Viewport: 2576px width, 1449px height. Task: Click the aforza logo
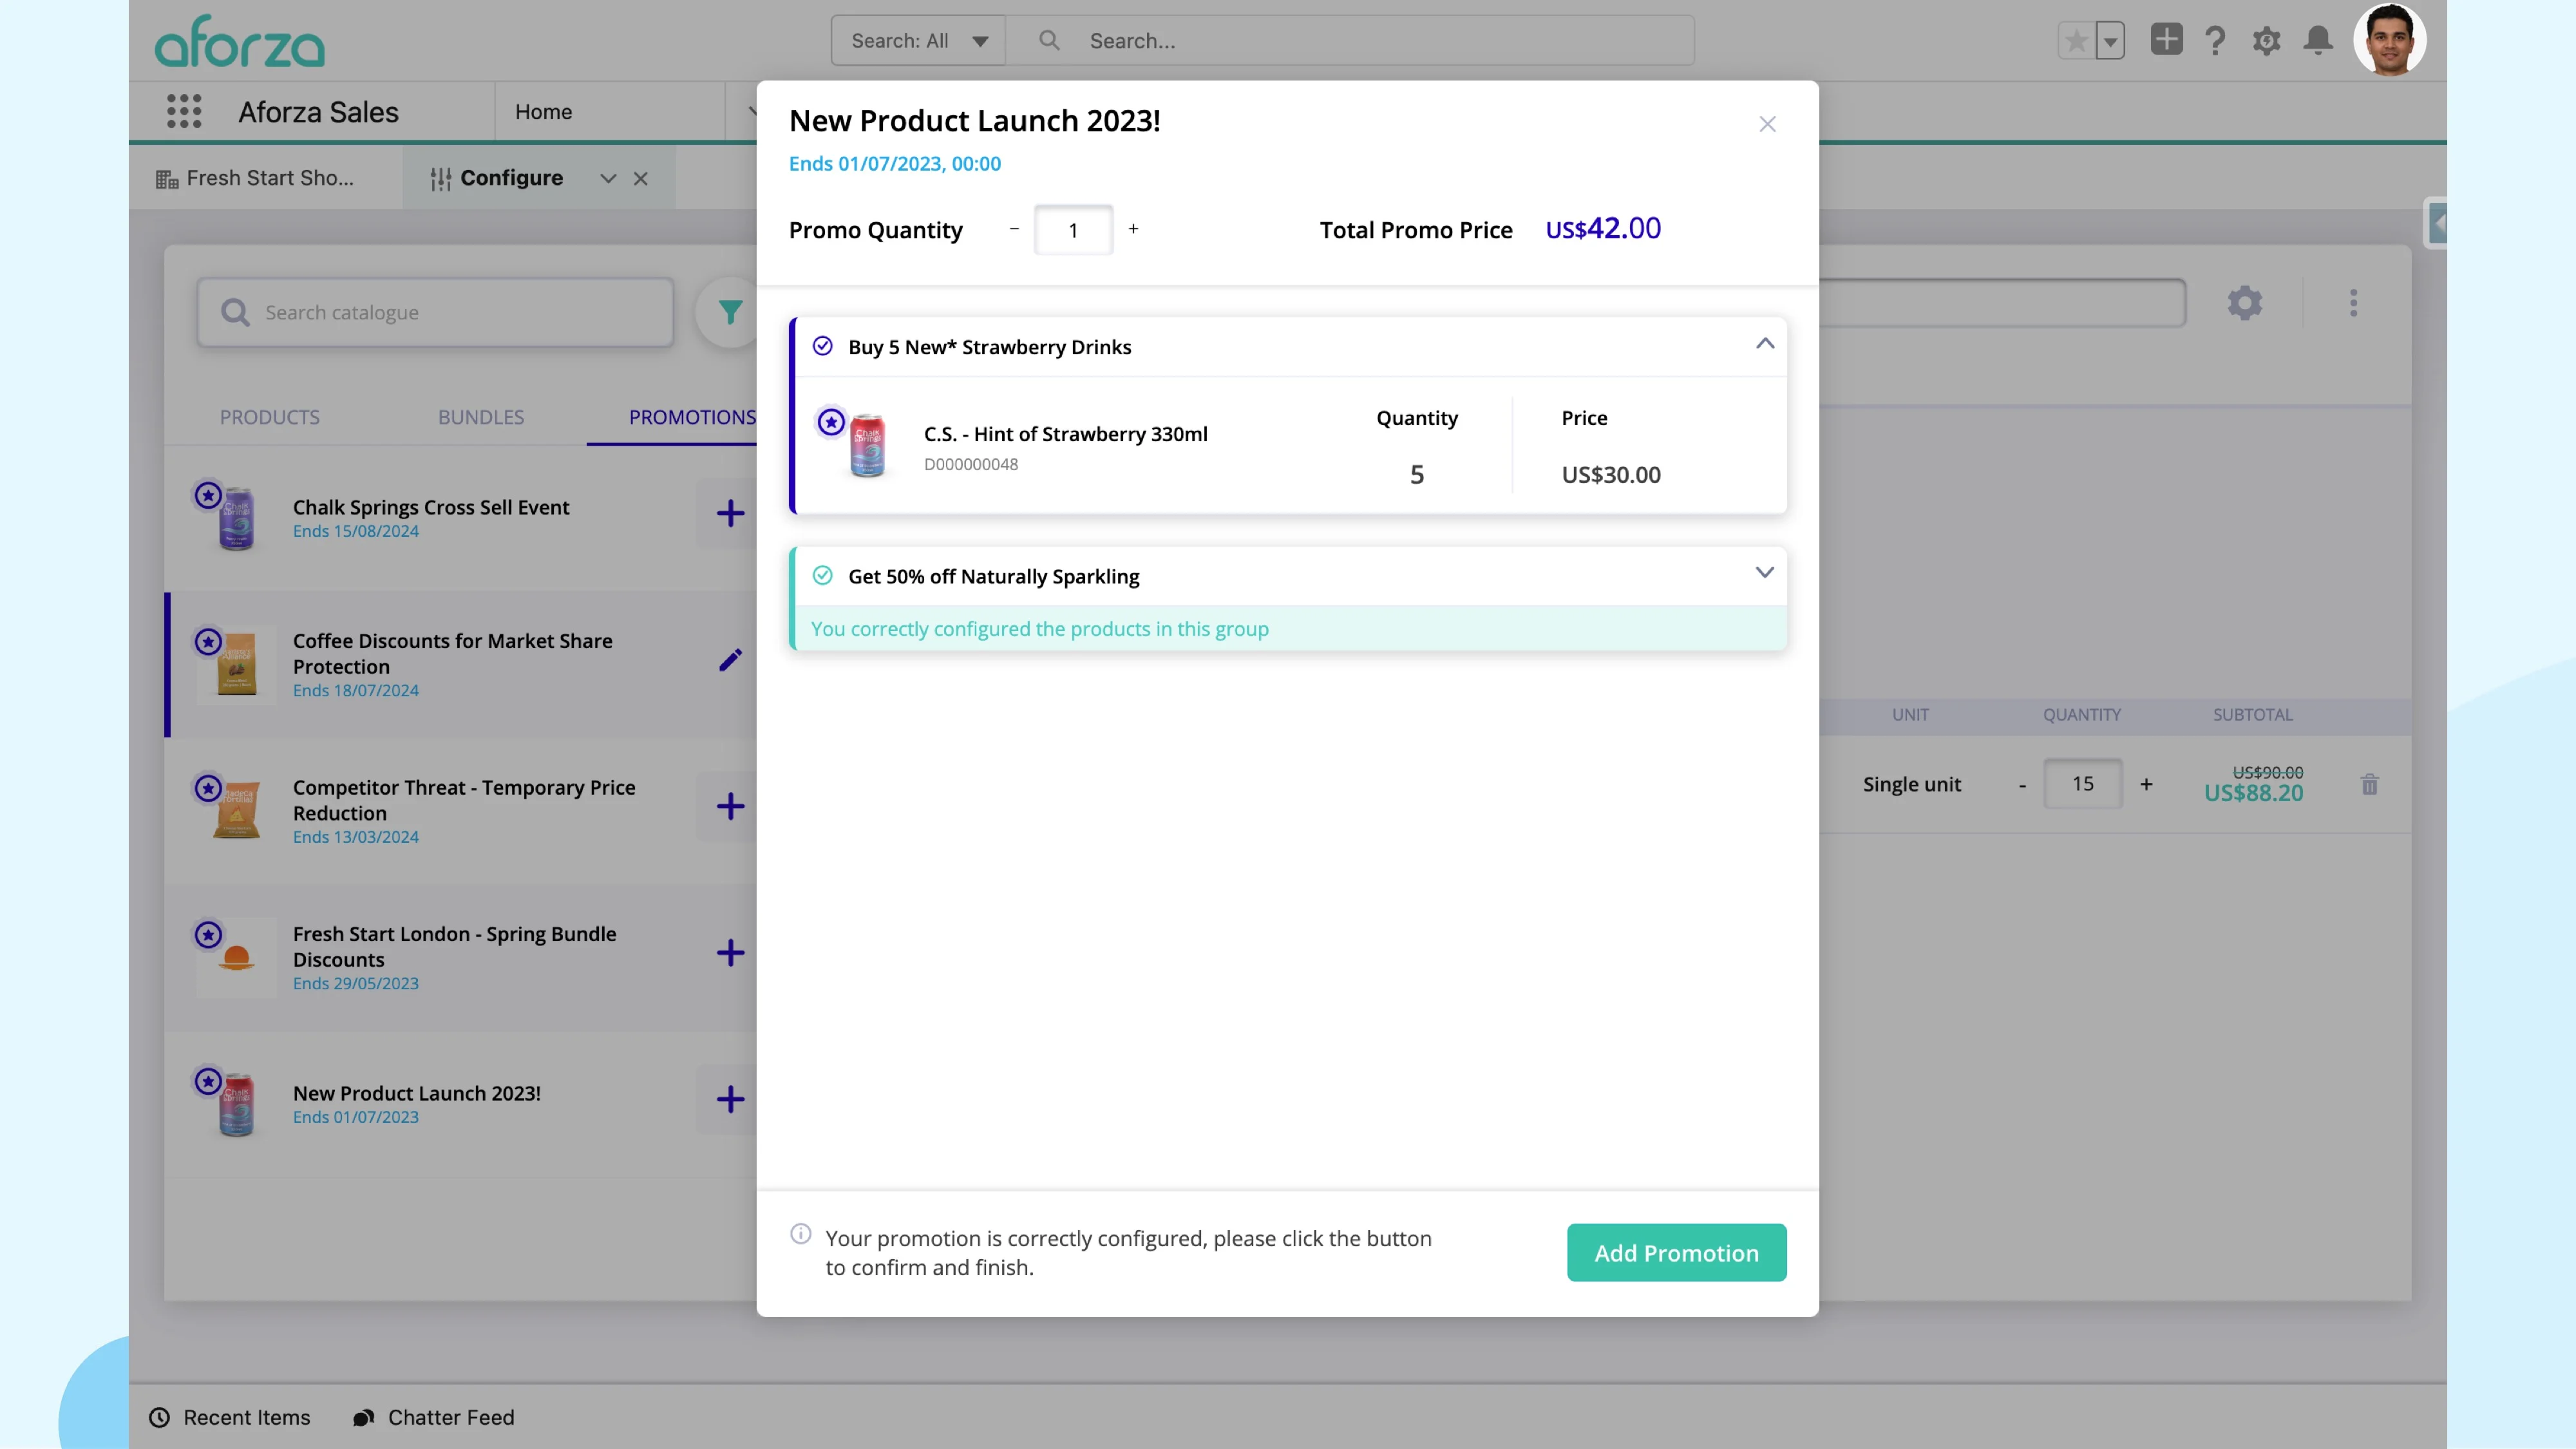point(240,42)
